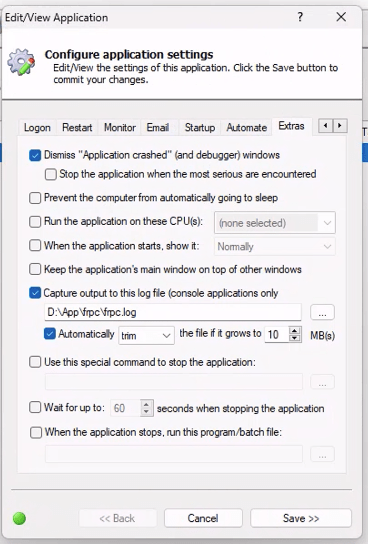Open the CPU (none selected) dropdown

tap(275, 222)
